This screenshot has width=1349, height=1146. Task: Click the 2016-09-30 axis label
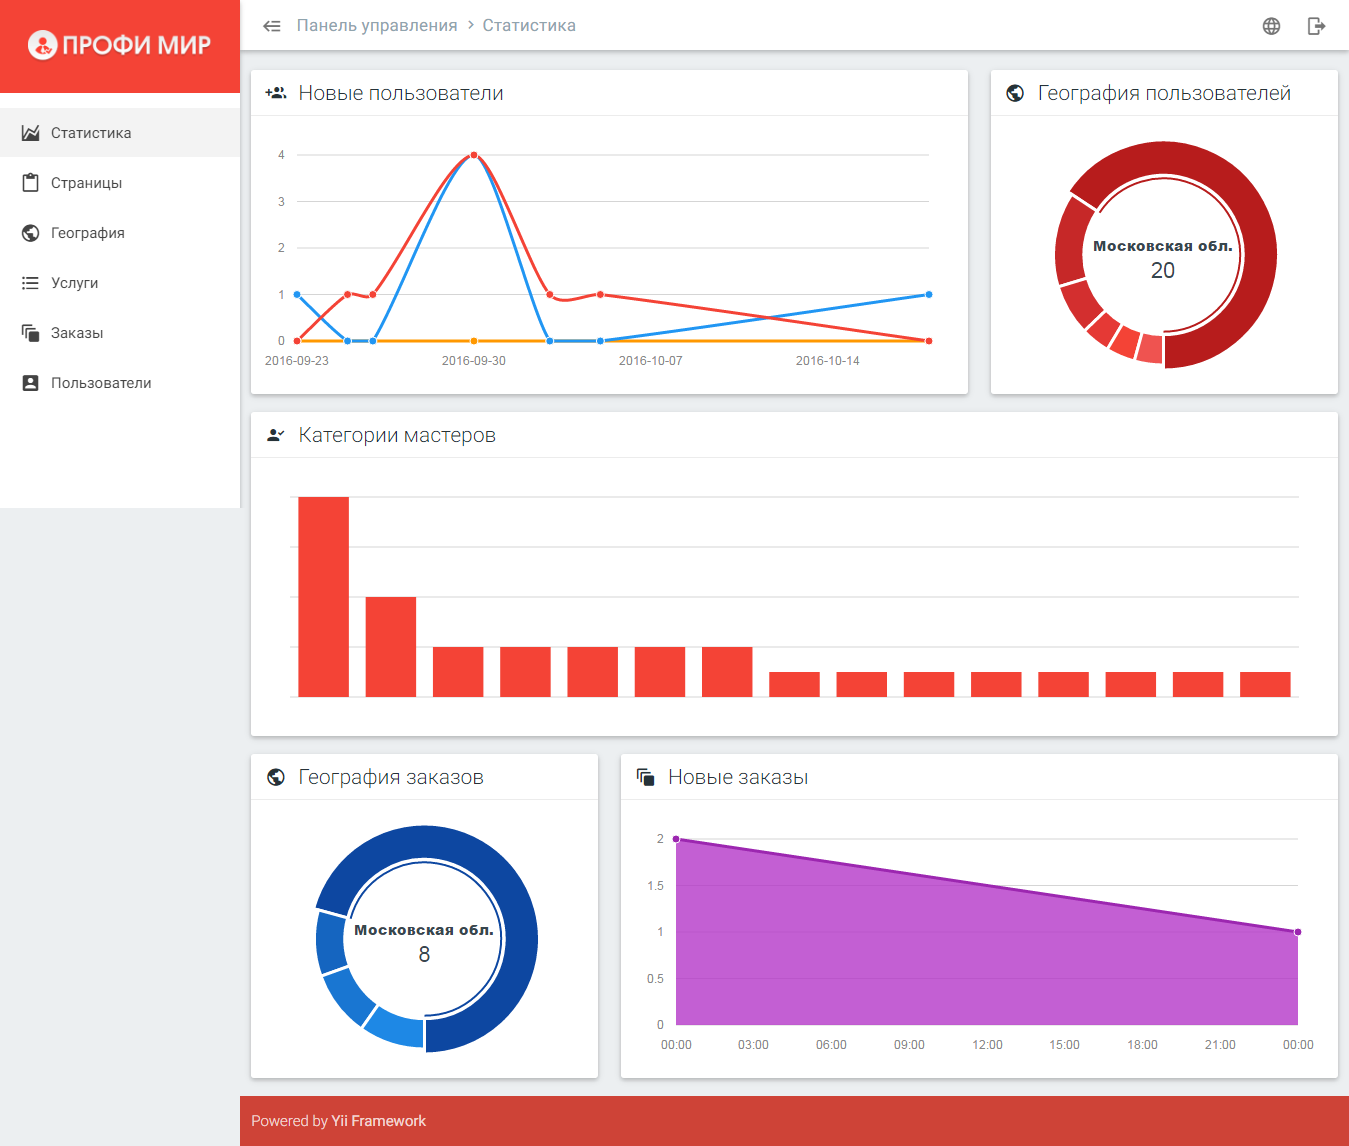coord(474,361)
